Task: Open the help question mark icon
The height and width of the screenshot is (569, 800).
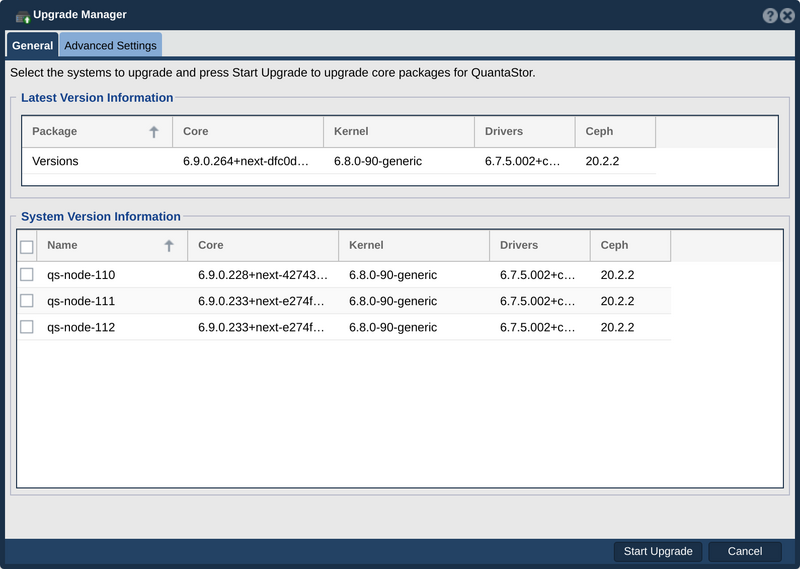Action: 770,15
